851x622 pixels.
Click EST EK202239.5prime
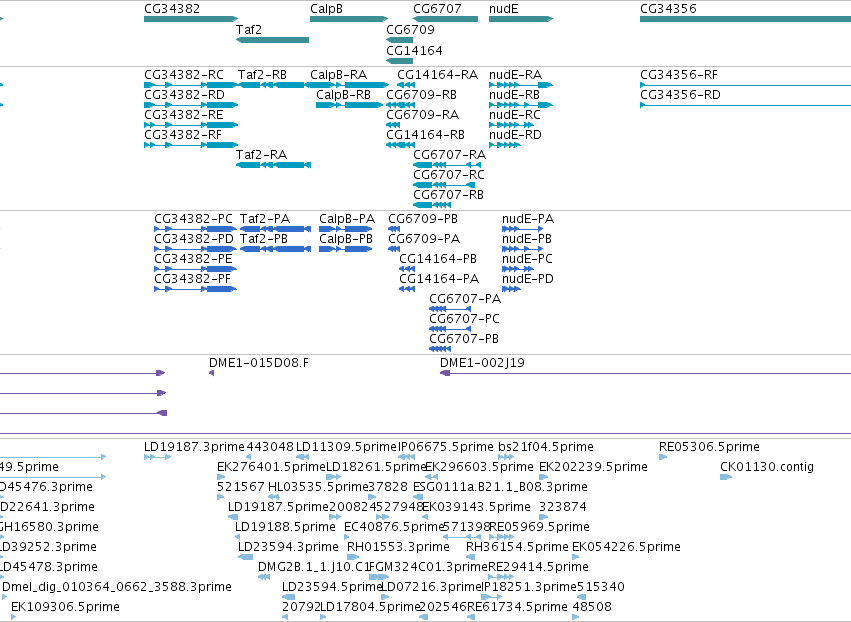click(x=593, y=467)
